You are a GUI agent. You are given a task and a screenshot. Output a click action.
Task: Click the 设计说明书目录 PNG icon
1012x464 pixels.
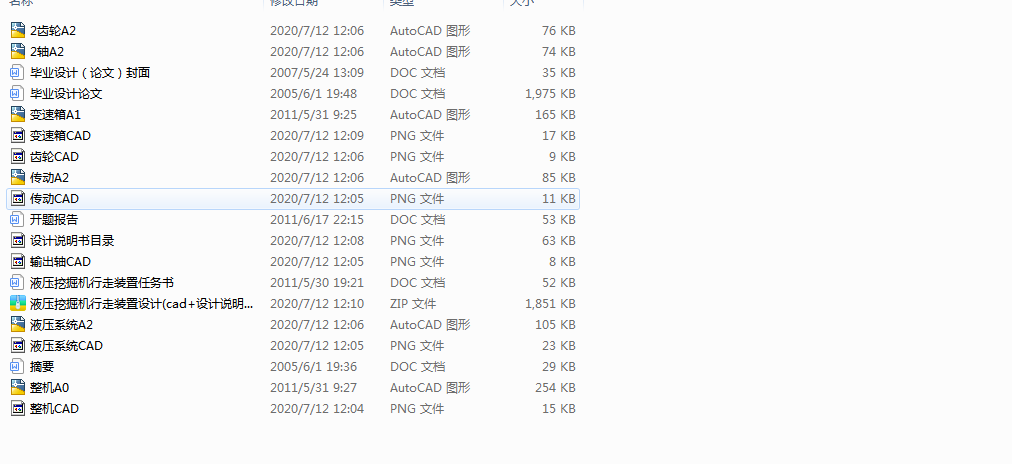click(x=18, y=240)
